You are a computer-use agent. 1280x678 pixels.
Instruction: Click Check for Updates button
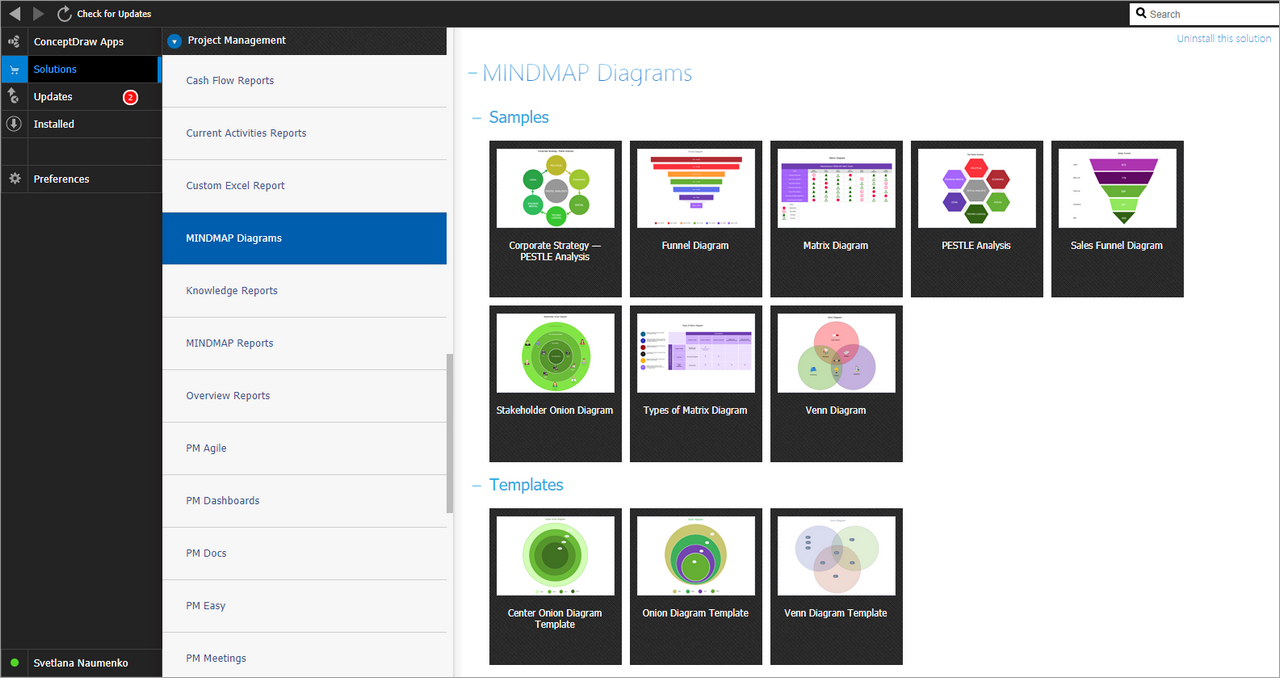105,13
